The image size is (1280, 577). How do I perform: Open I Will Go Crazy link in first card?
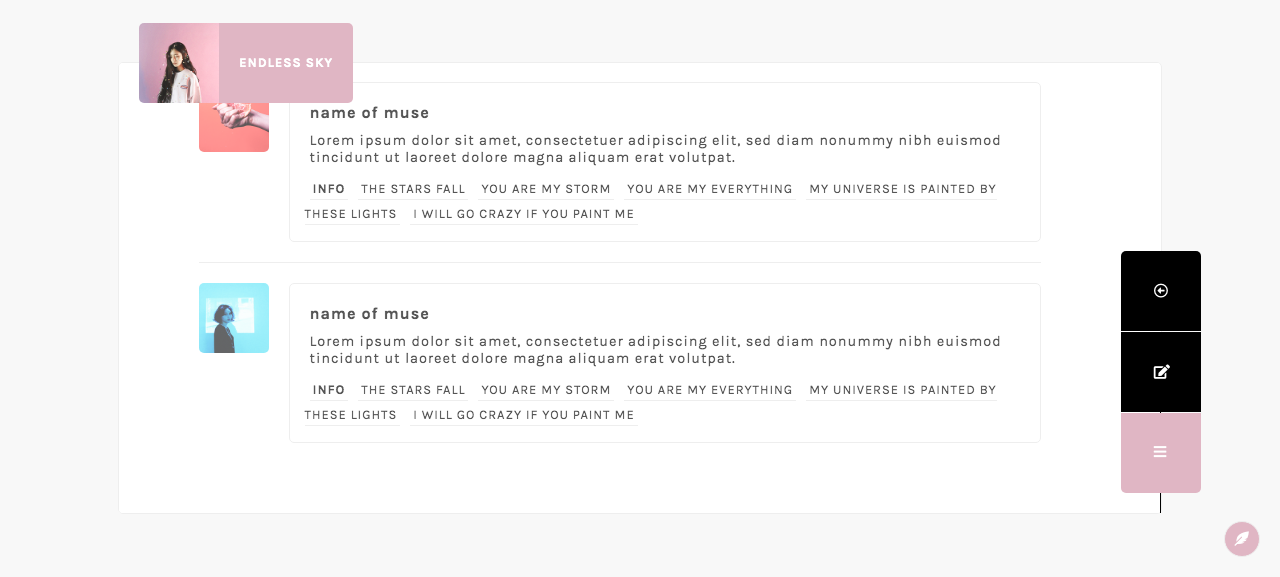coord(524,214)
